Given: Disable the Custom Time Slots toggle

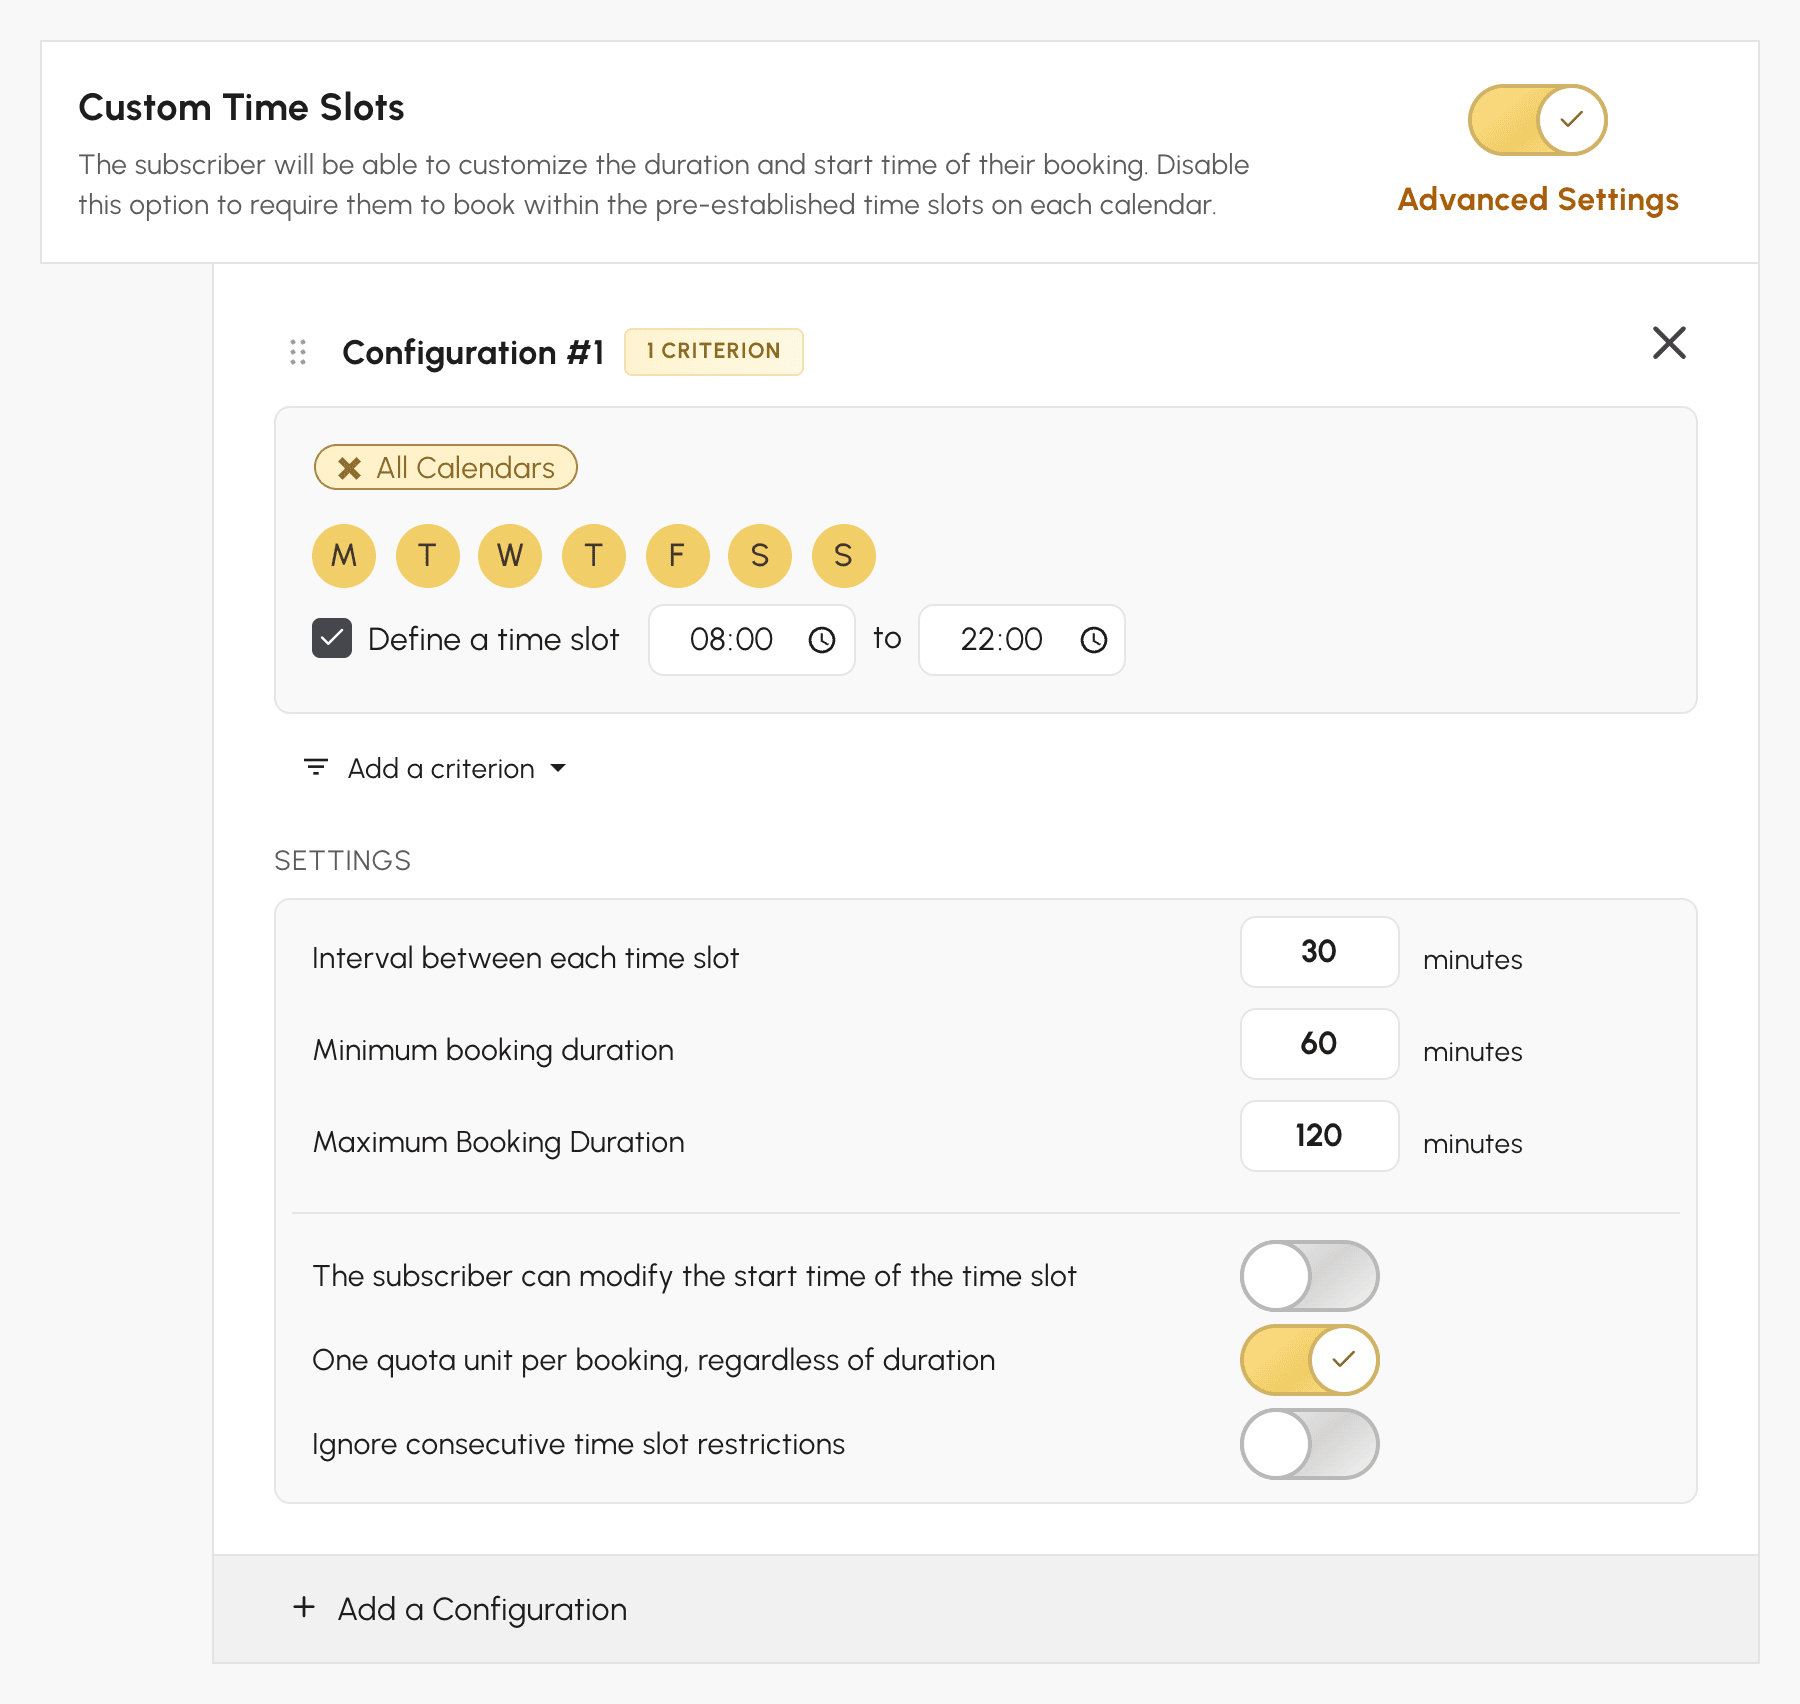Looking at the screenshot, I should (1537, 120).
